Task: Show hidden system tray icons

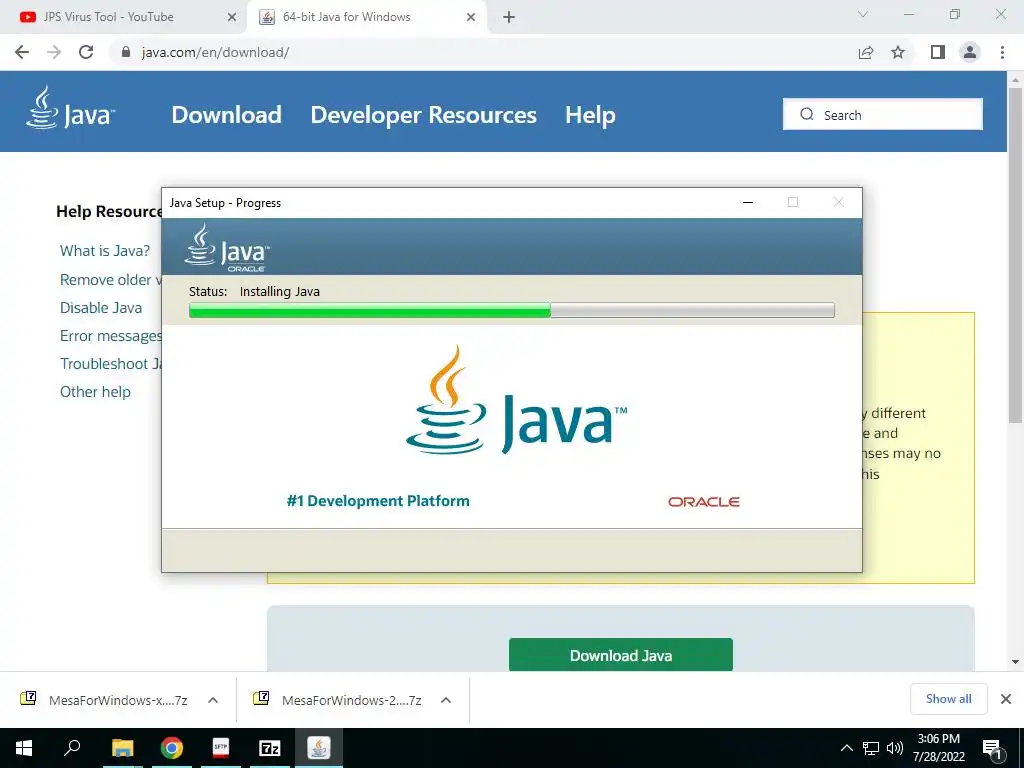Action: click(x=846, y=748)
